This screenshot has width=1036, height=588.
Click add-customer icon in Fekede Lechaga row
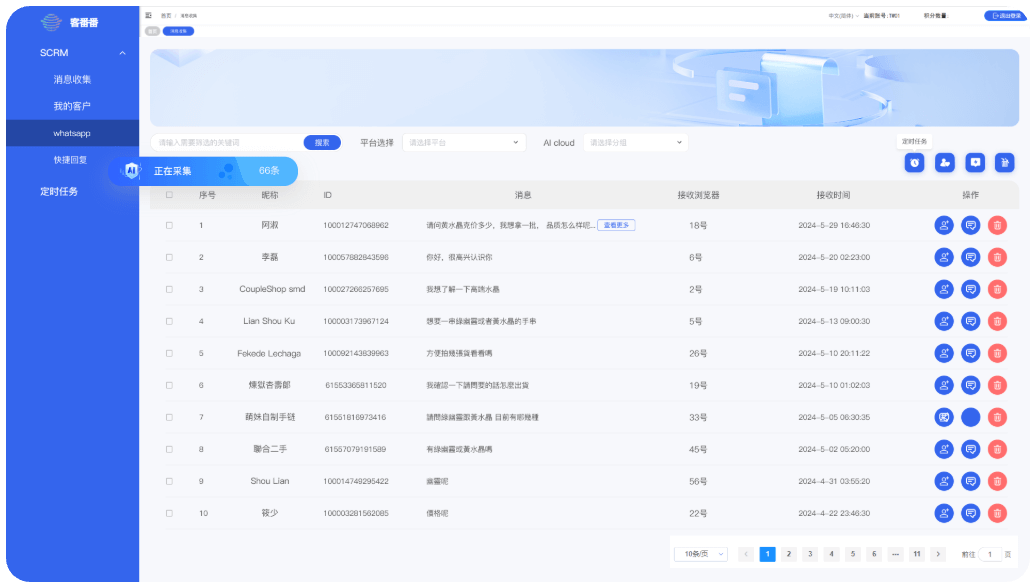(x=943, y=353)
